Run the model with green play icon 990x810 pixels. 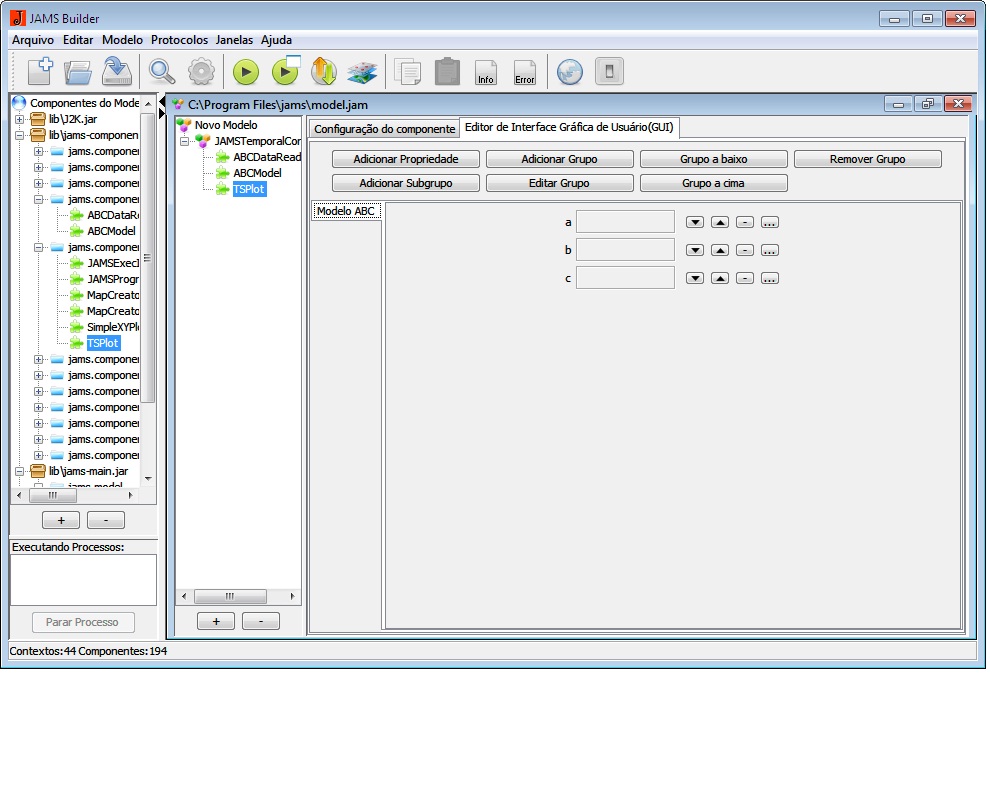(x=246, y=71)
